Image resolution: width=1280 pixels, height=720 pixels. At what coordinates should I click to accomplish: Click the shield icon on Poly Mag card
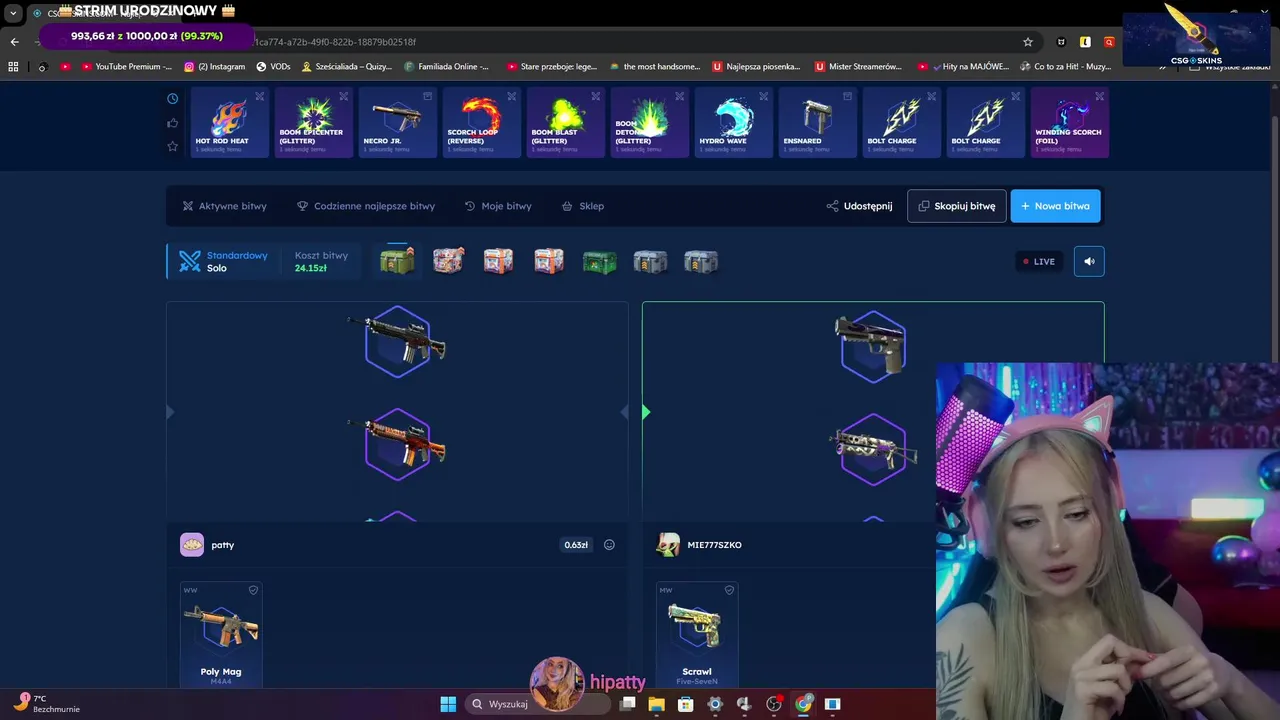253,590
